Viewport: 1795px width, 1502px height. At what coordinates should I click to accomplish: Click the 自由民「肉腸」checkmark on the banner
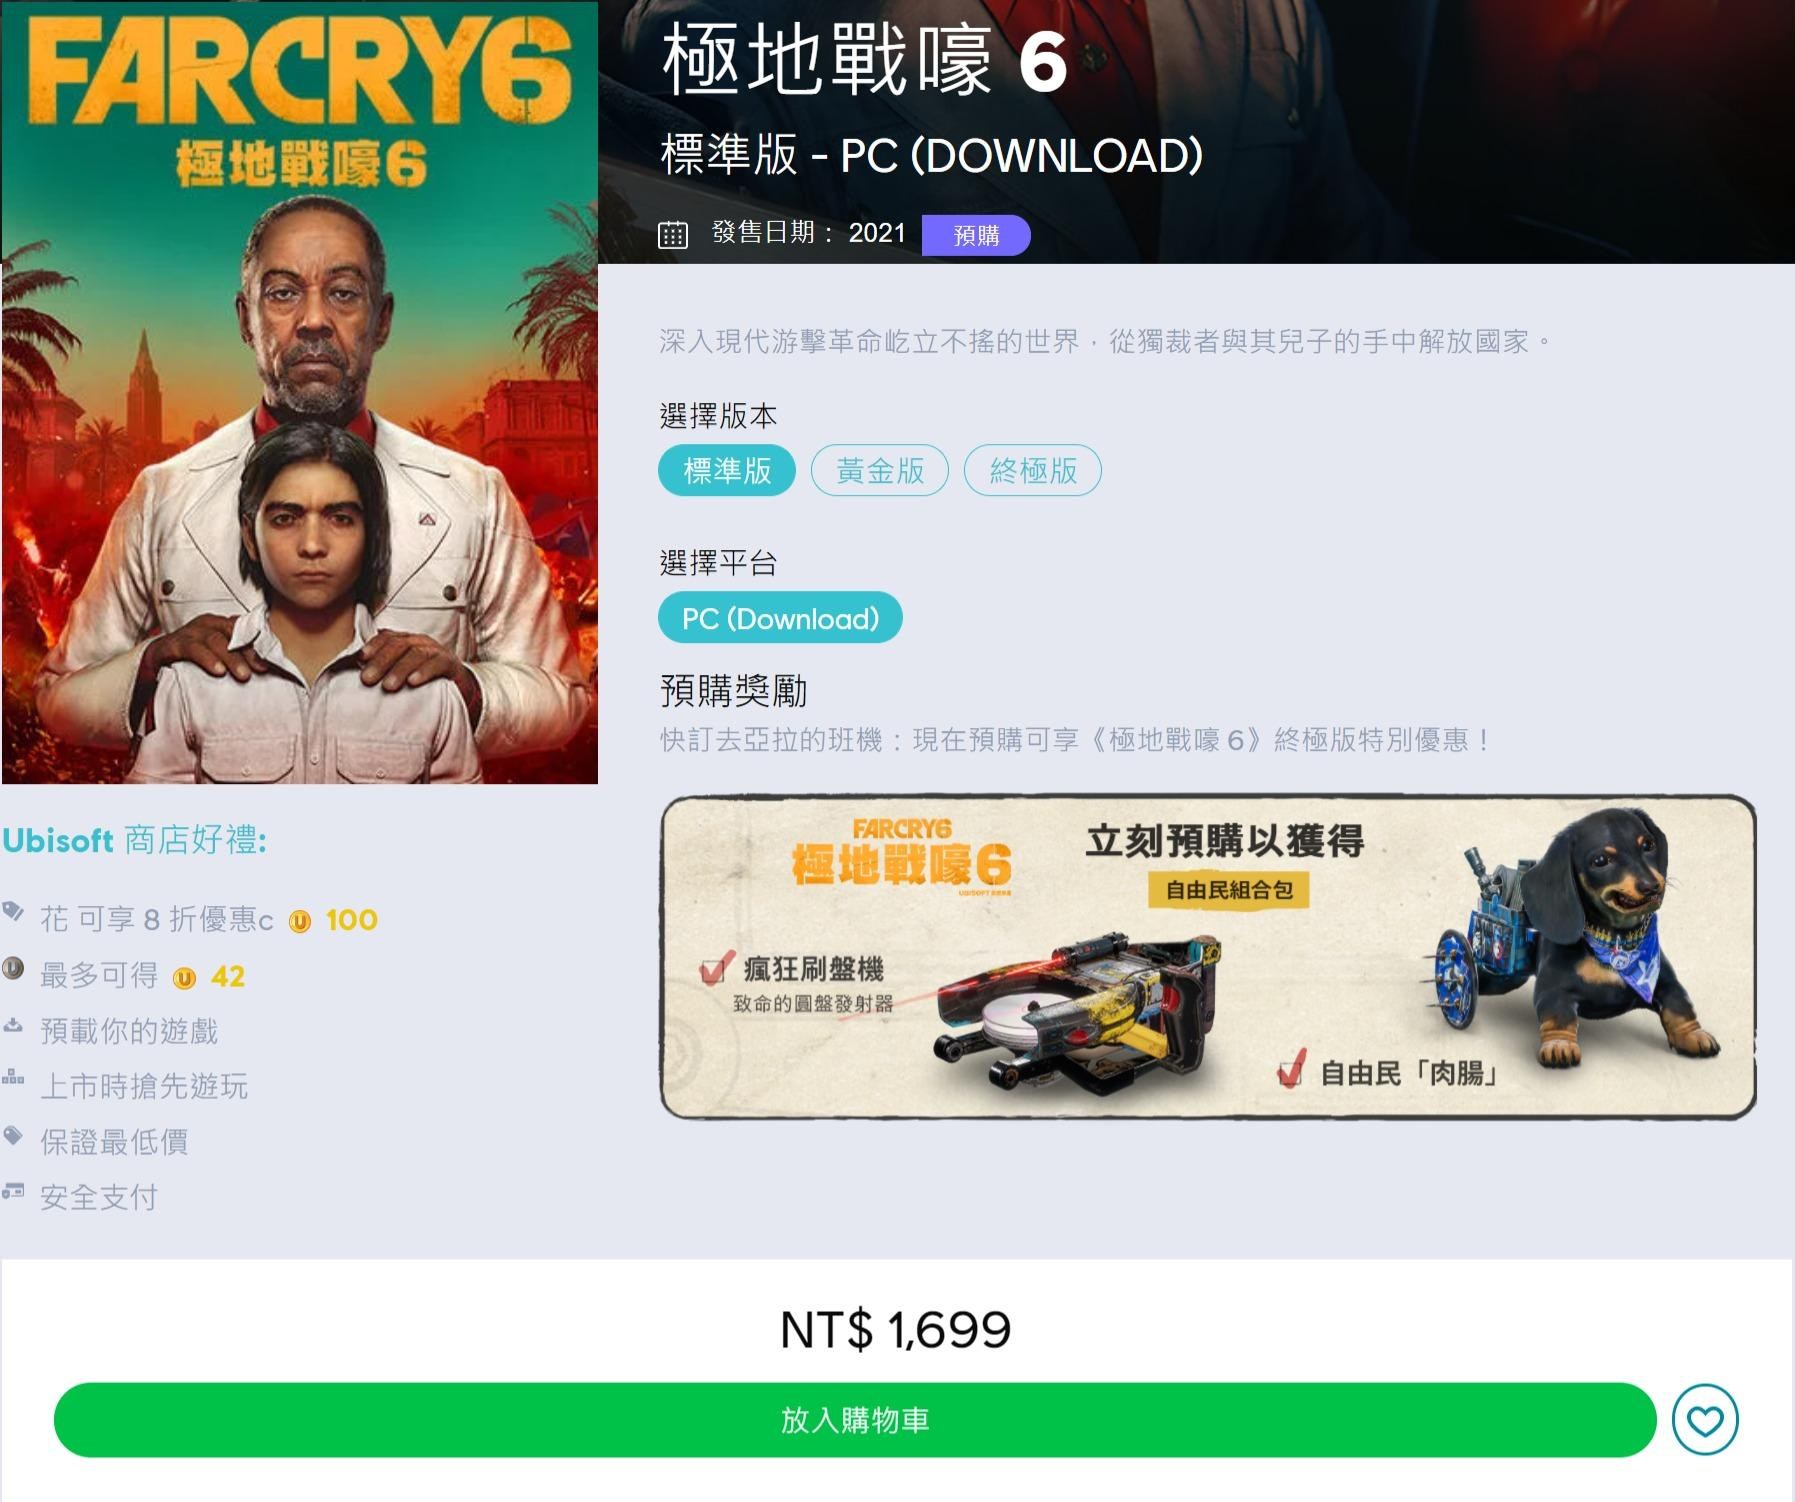(1291, 1069)
